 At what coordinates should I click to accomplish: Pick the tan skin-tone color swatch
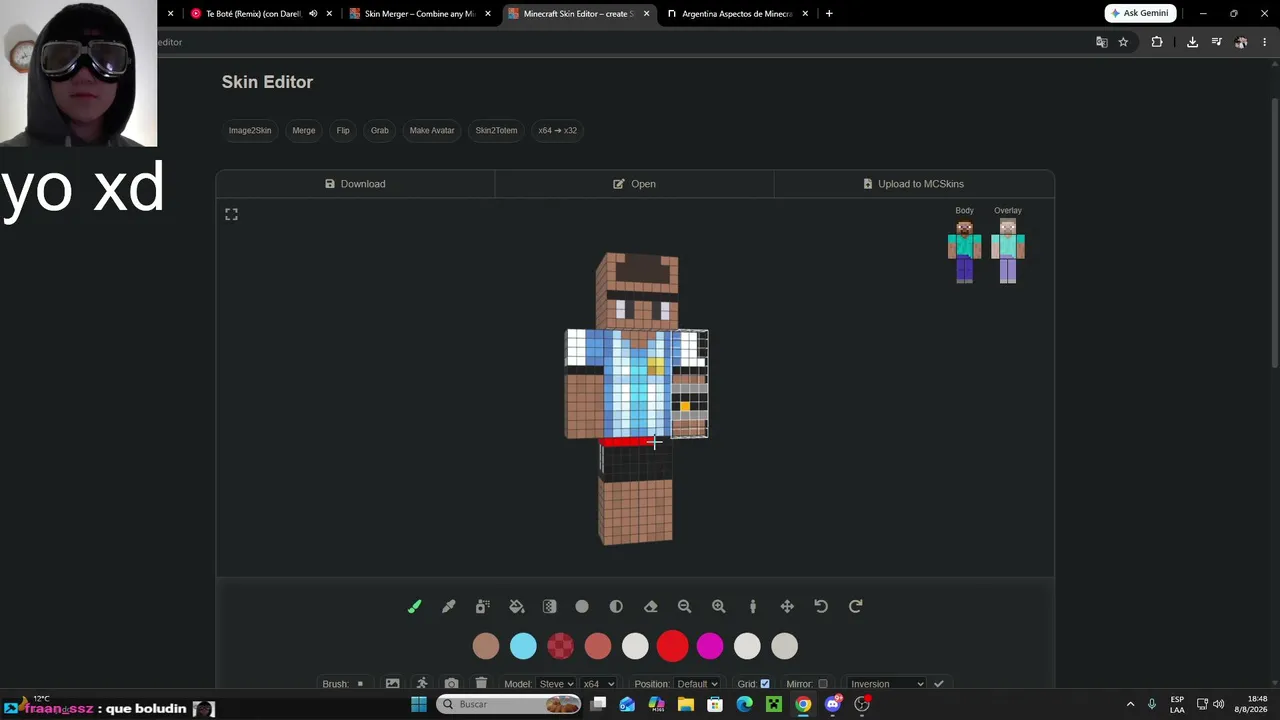pyautogui.click(x=486, y=646)
